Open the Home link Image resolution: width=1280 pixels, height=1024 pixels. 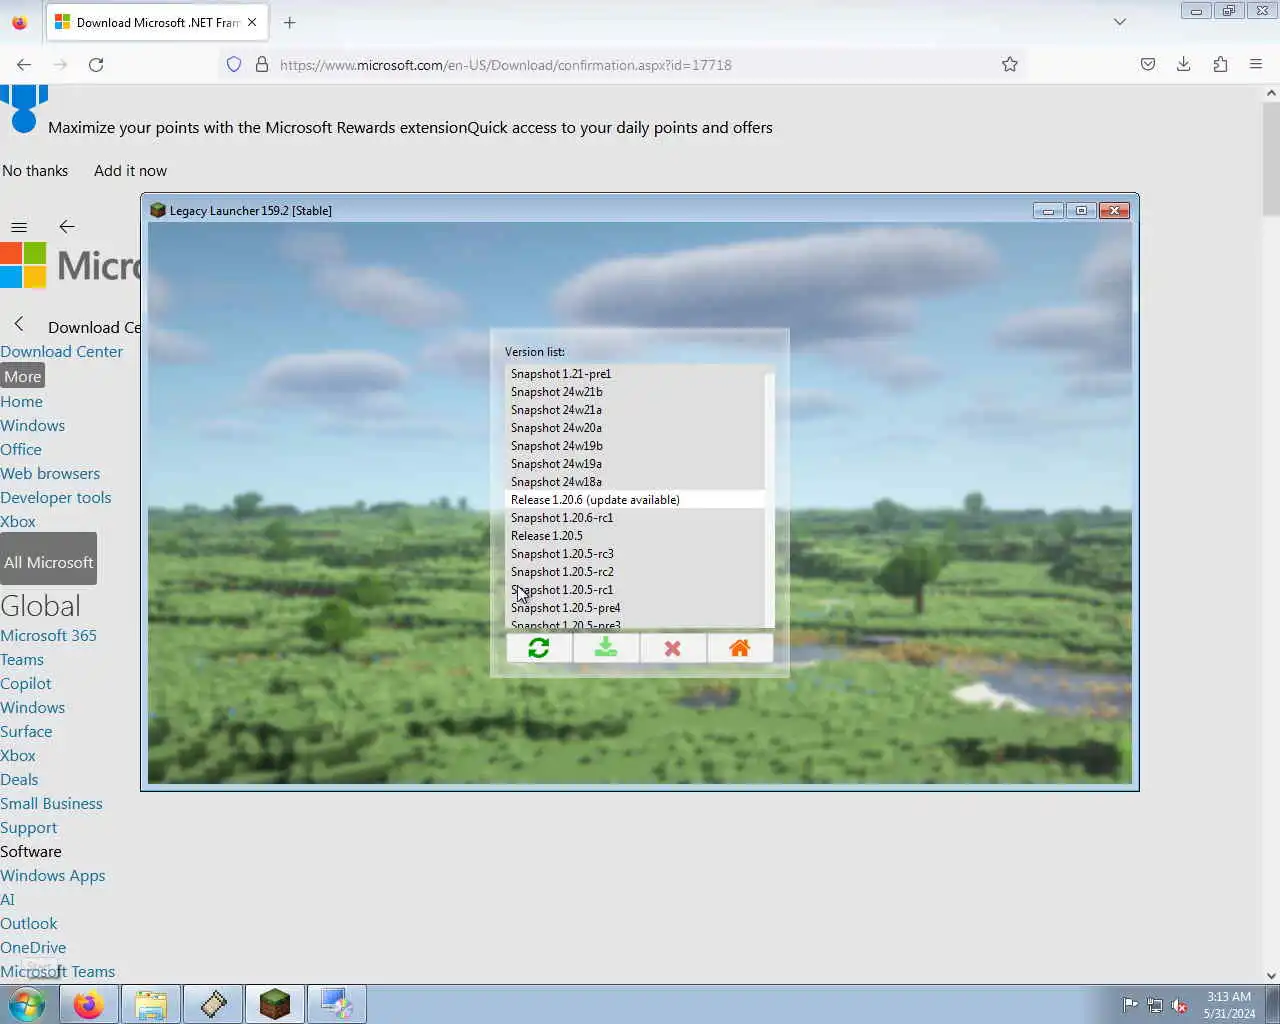tap(22, 402)
